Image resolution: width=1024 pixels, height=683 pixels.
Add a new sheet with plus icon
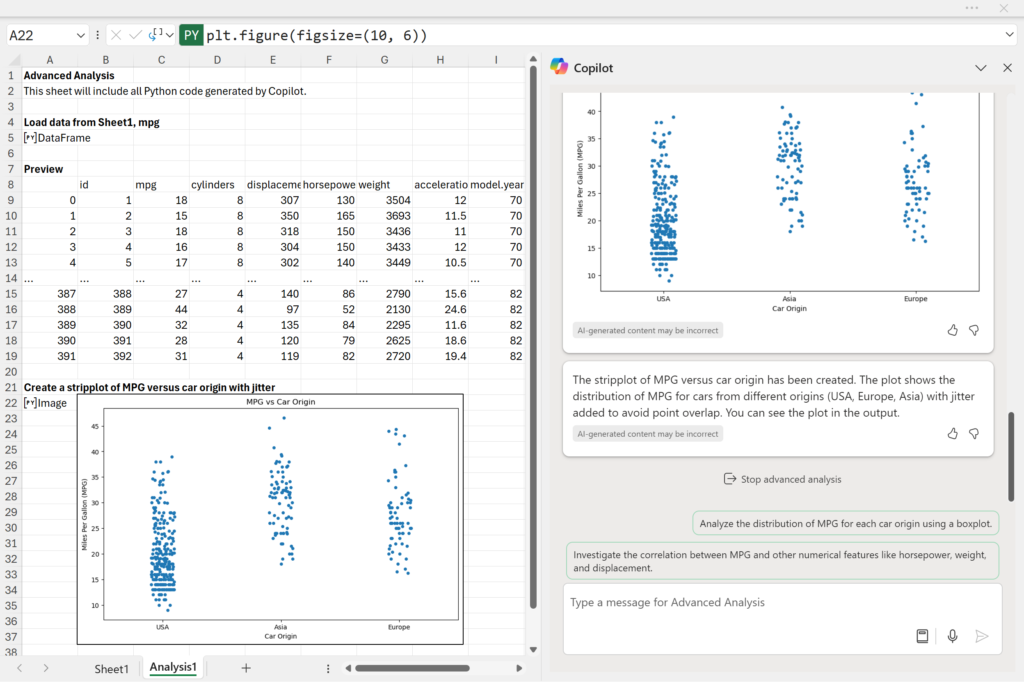point(246,668)
